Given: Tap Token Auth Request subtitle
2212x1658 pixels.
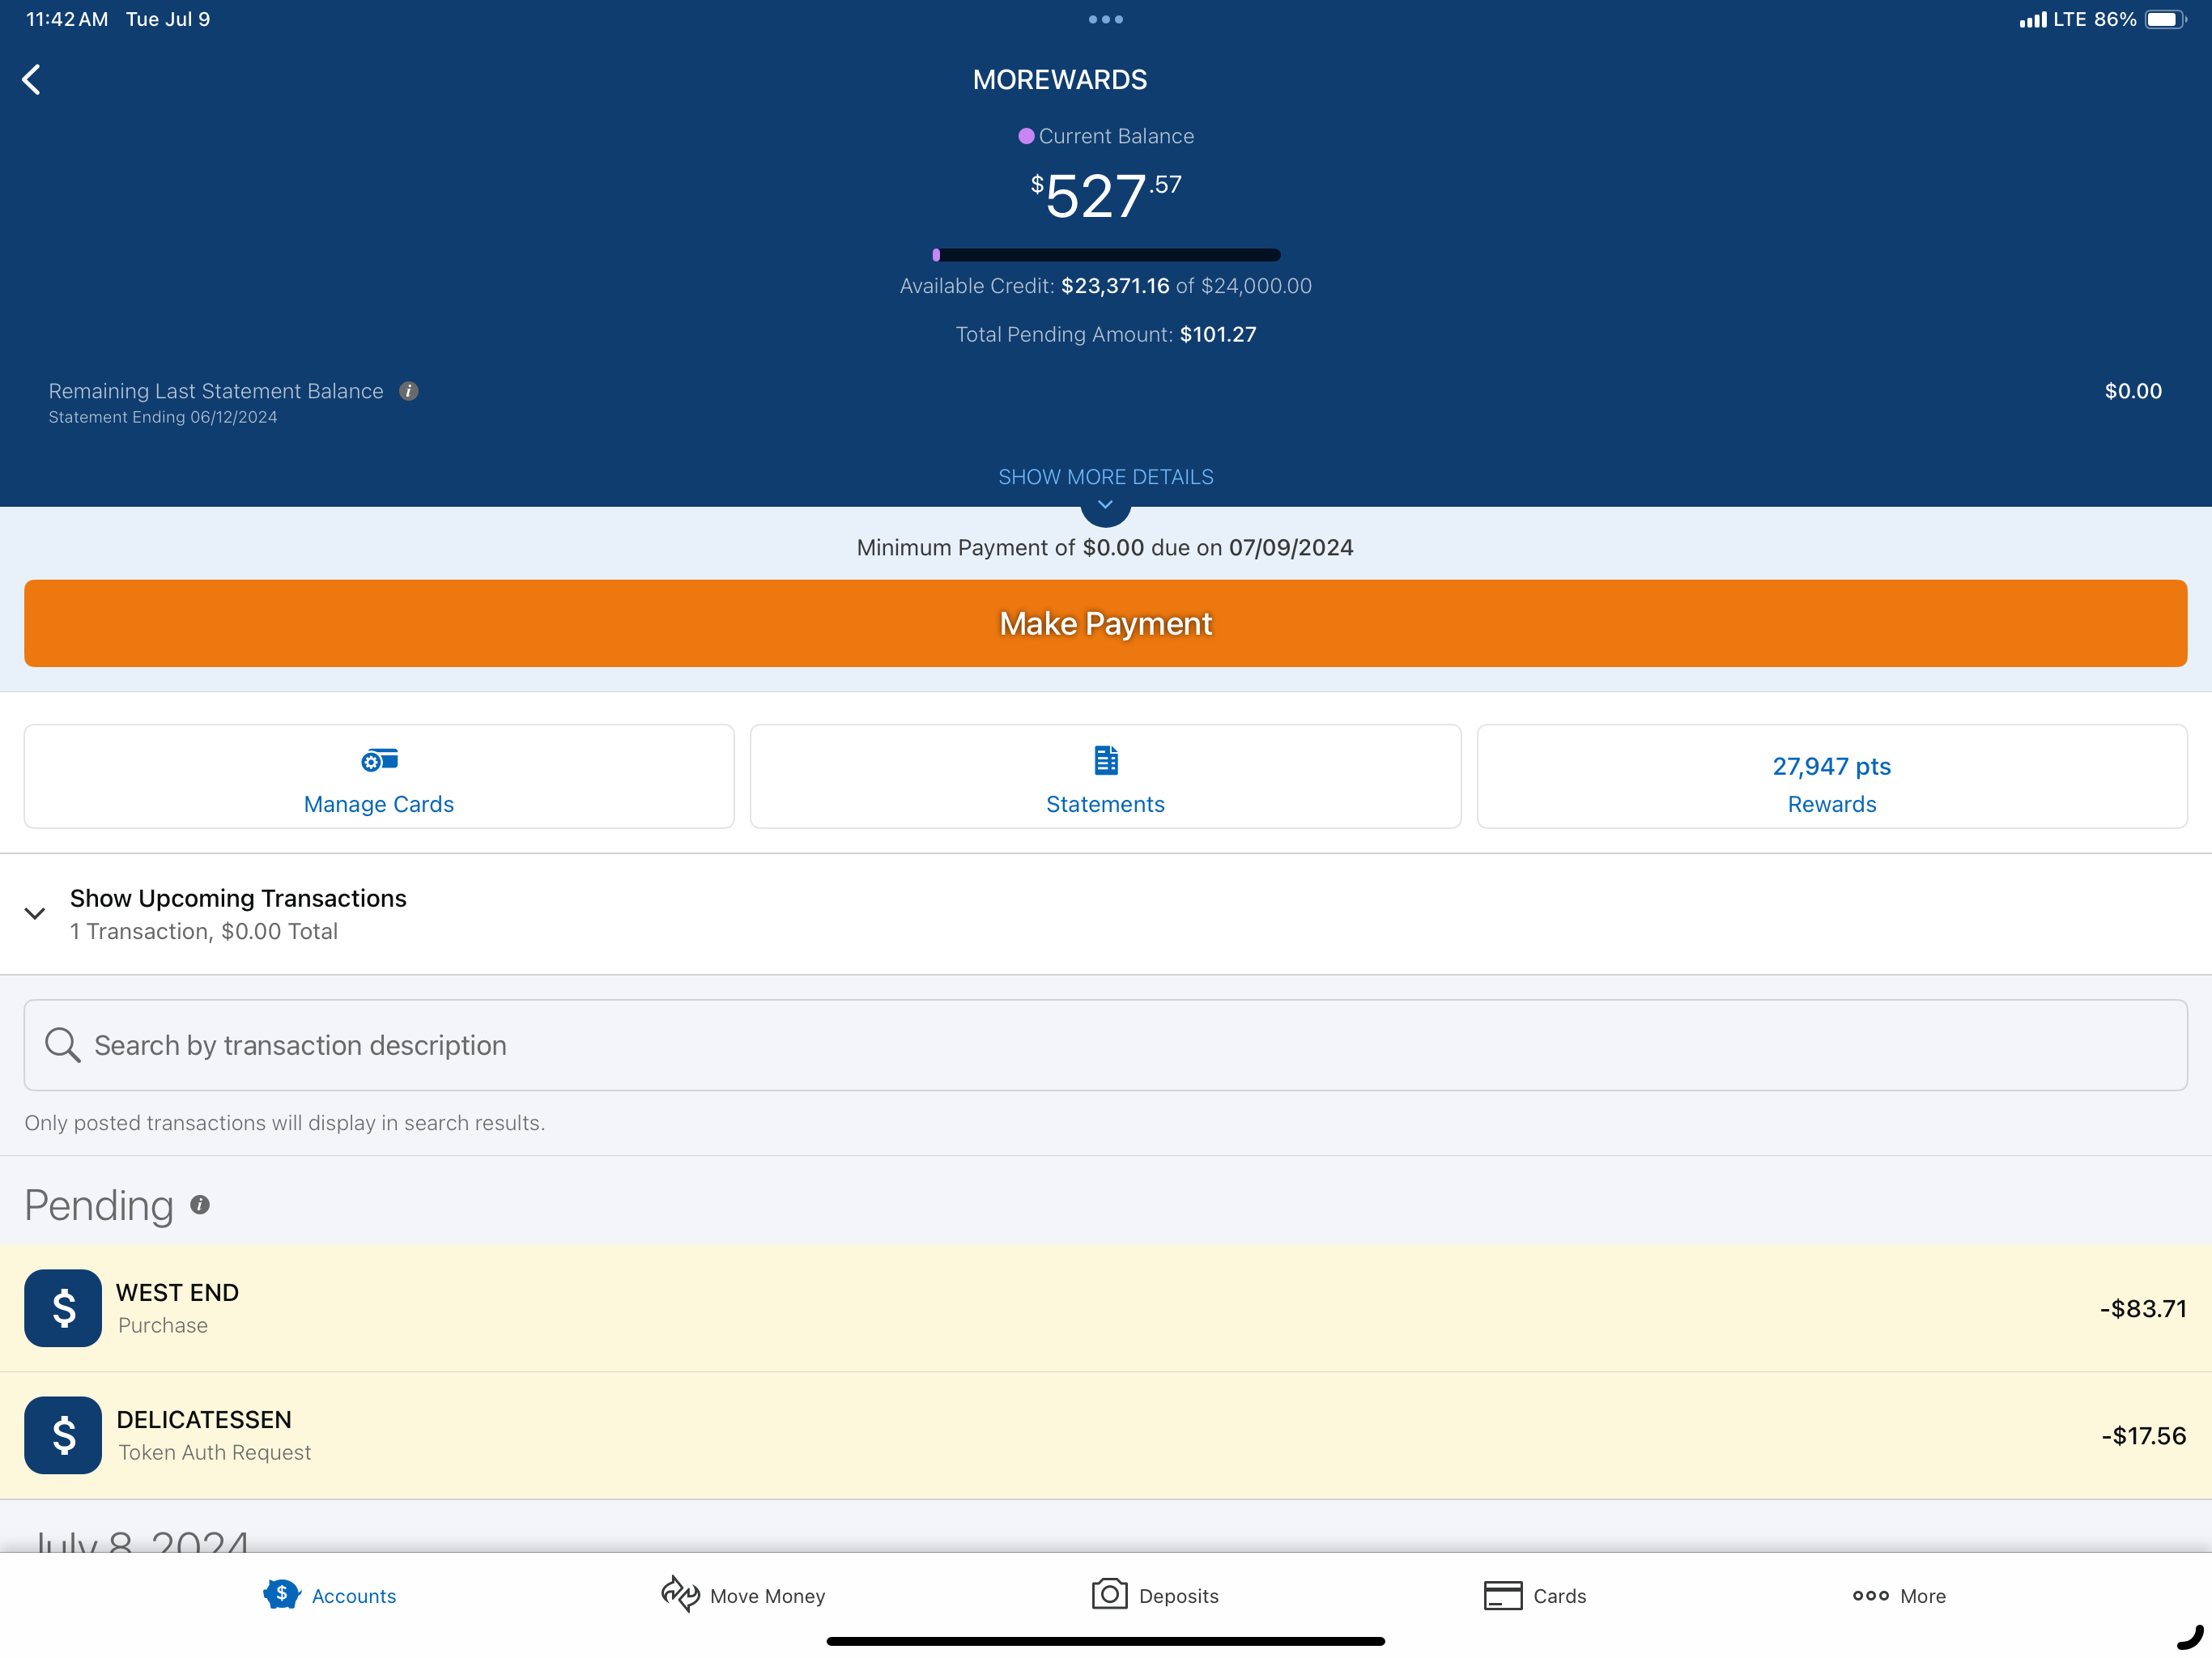Looking at the screenshot, I should click(x=215, y=1452).
